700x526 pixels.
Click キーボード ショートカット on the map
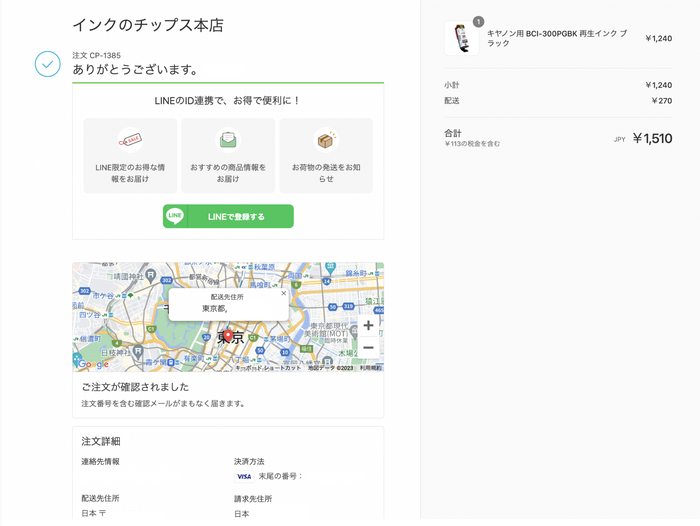[x=268, y=368]
